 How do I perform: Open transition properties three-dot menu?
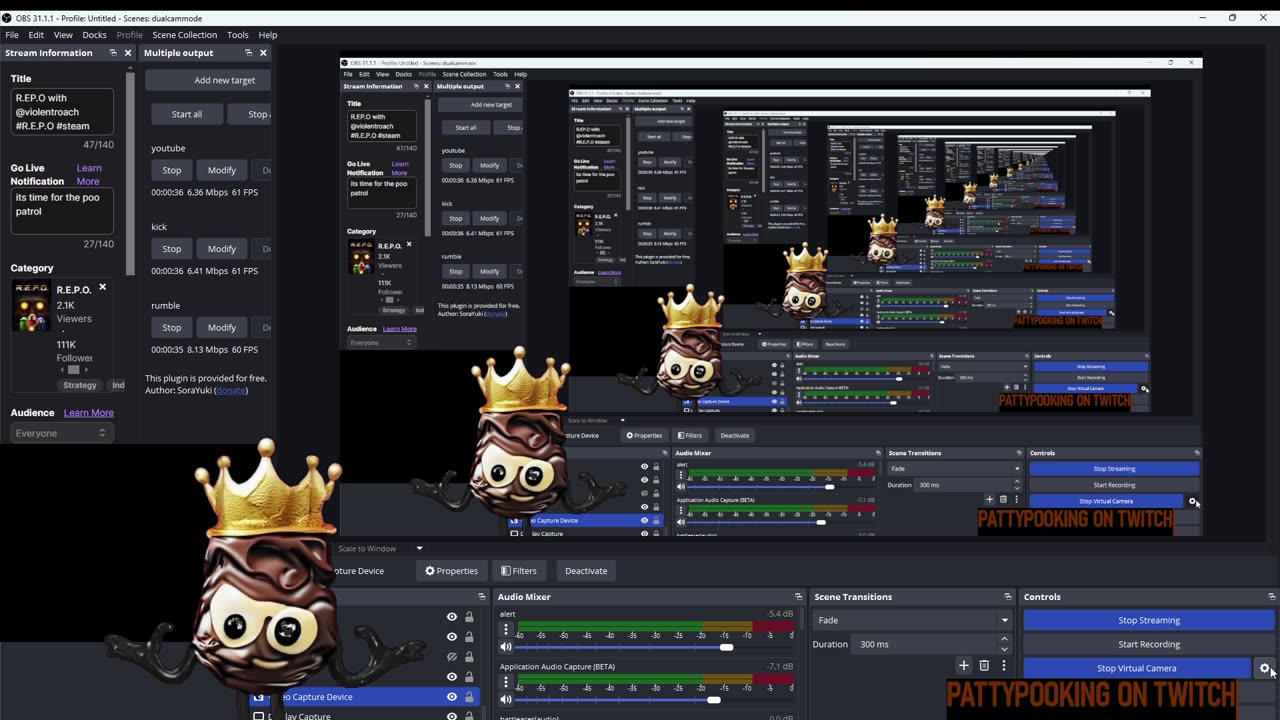(x=1003, y=666)
